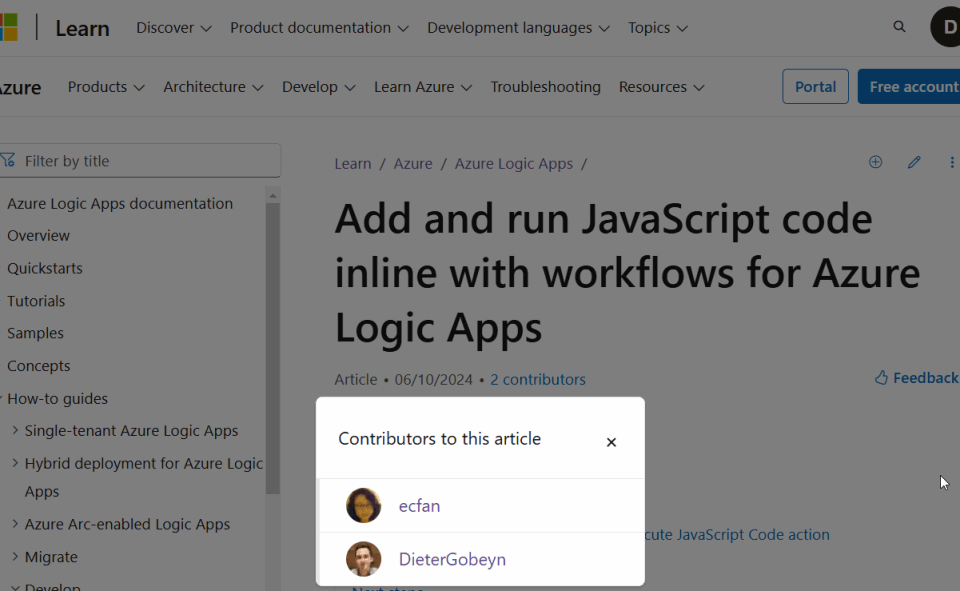Click the Microsoft logo icon
Viewport: 960px width, 591px height.
coord(9,28)
